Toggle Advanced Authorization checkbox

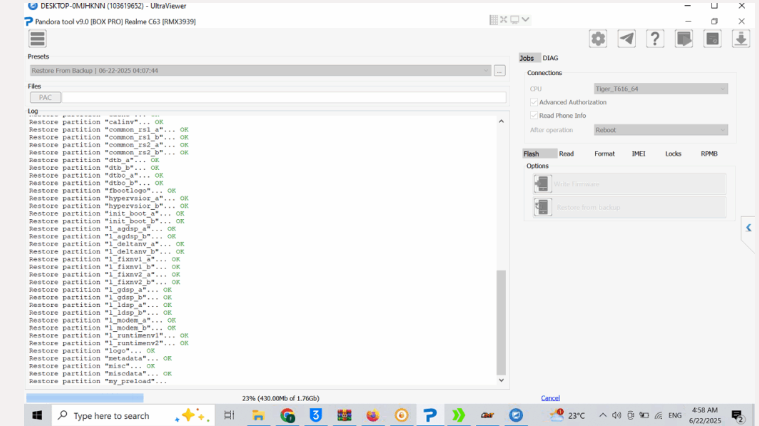click(533, 102)
